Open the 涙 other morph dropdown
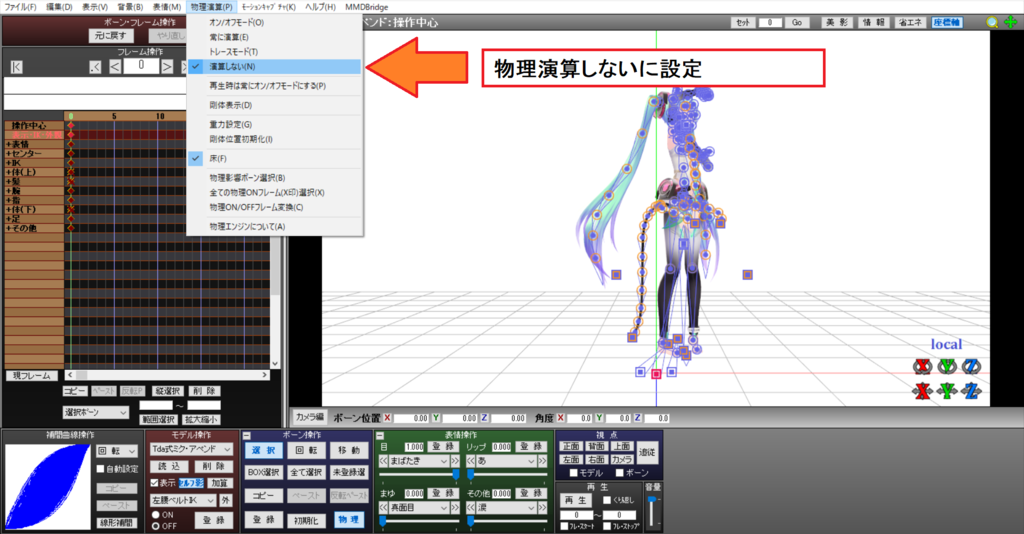1024x534 pixels. [x=506, y=507]
